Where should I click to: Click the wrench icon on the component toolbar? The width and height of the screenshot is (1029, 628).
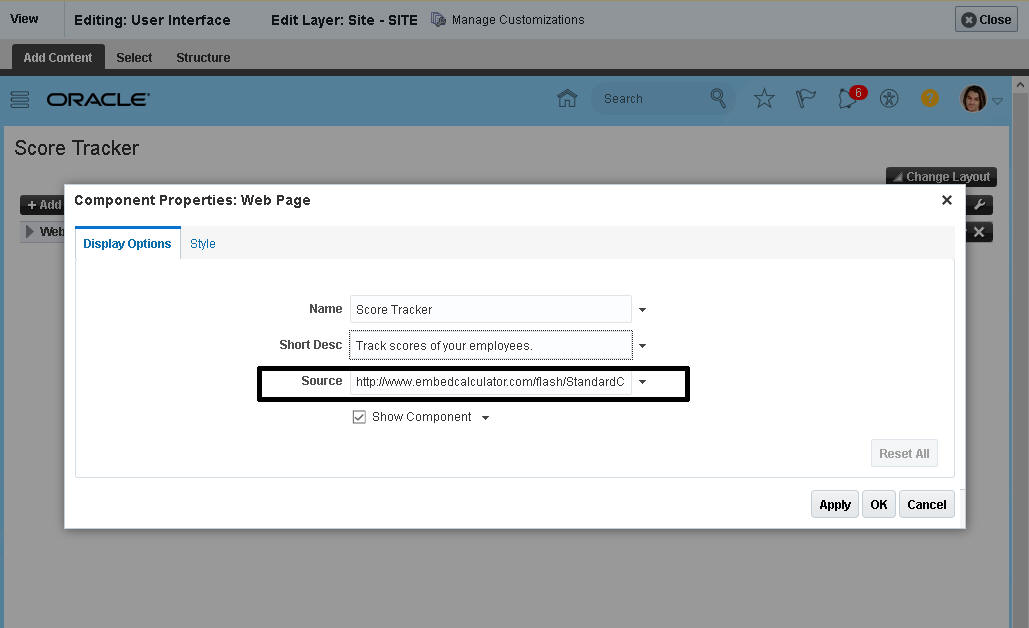pos(979,204)
